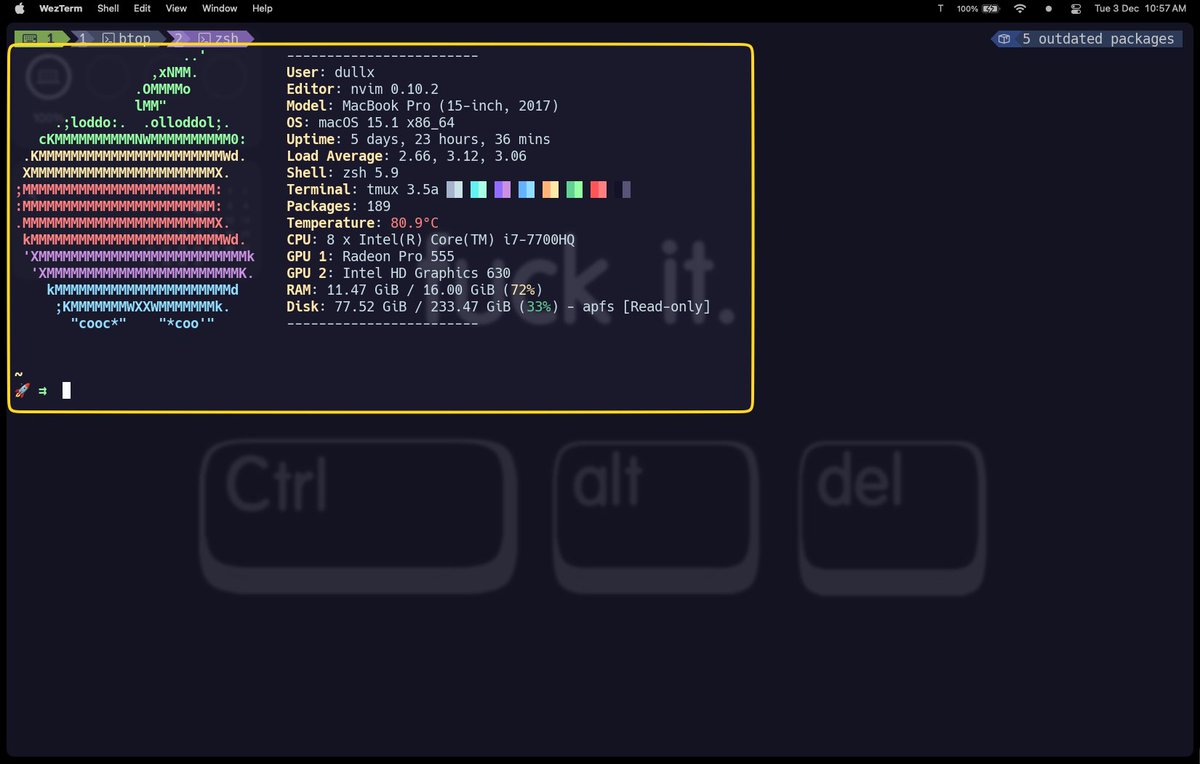Click the yellow '72%' RAM usage value
This screenshot has height=764, width=1200.
(x=522, y=290)
